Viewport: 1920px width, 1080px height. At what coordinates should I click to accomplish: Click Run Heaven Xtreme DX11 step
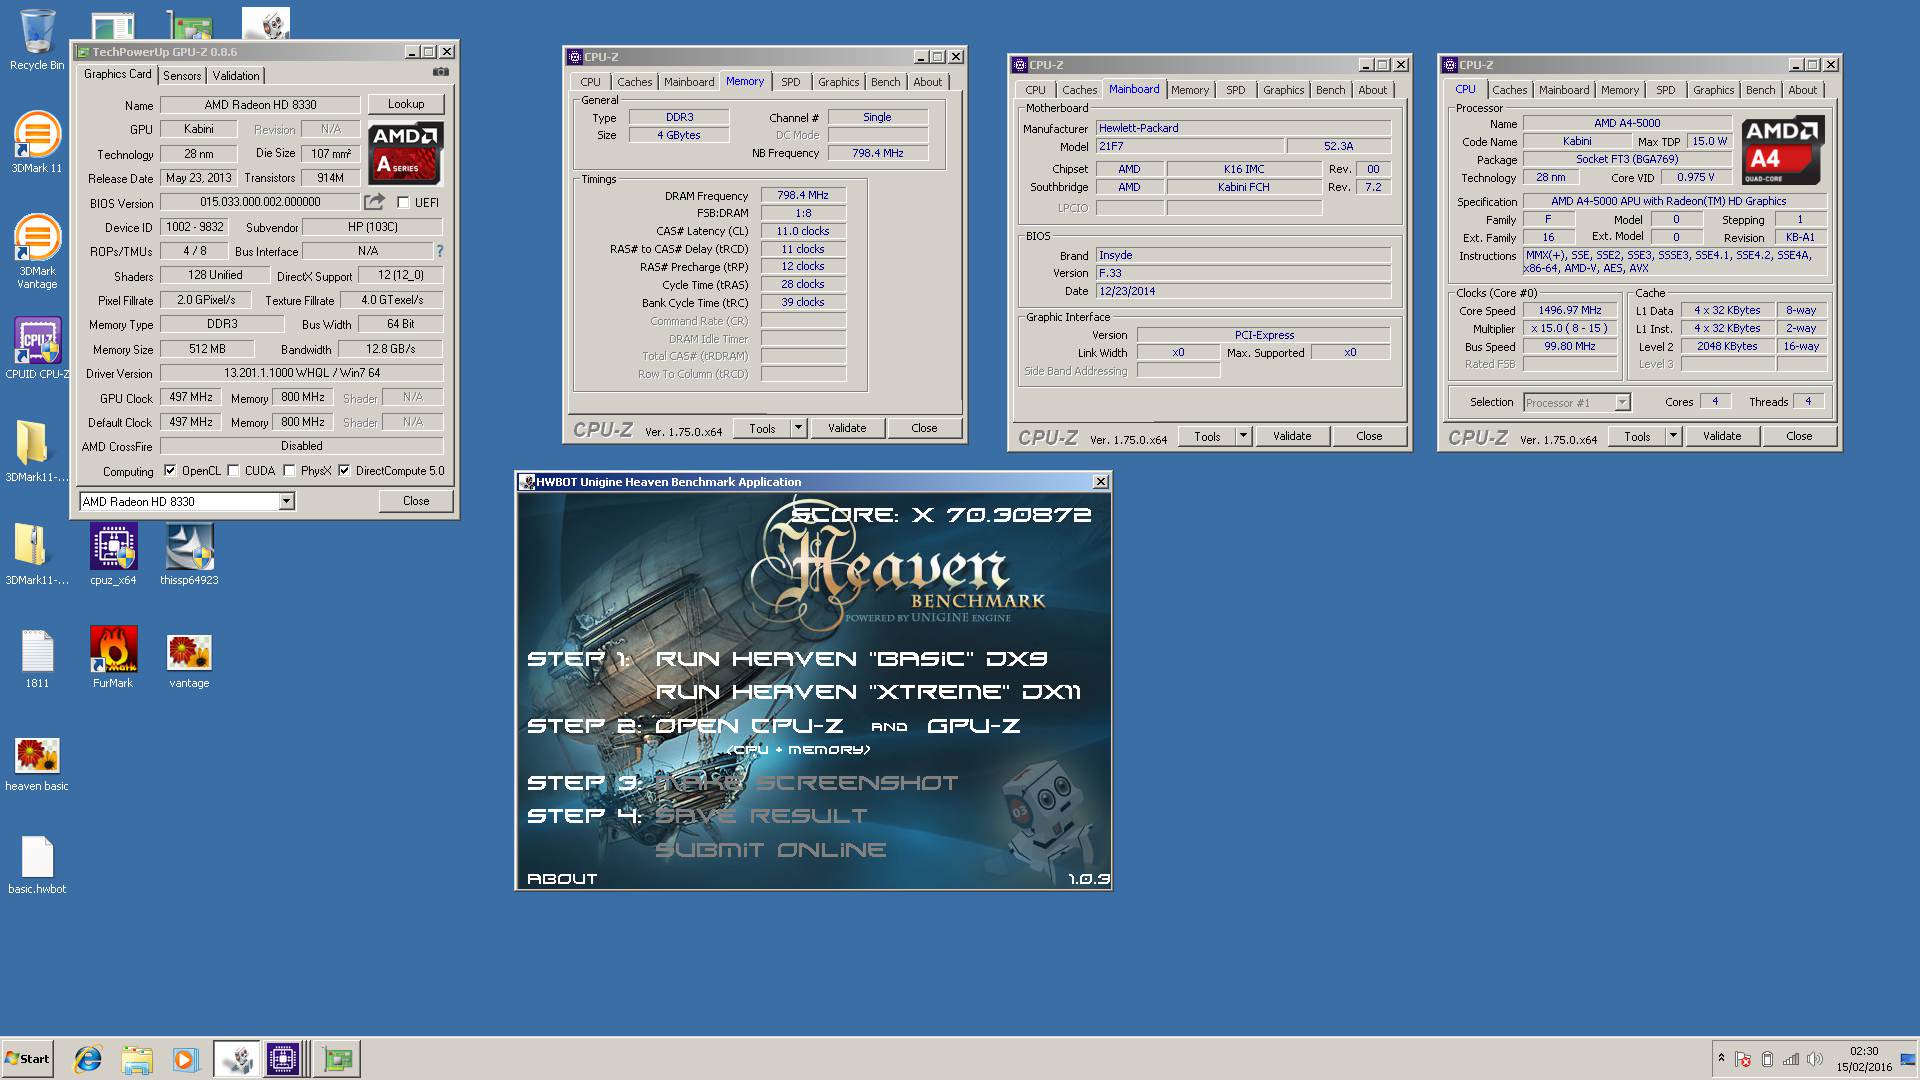(868, 692)
